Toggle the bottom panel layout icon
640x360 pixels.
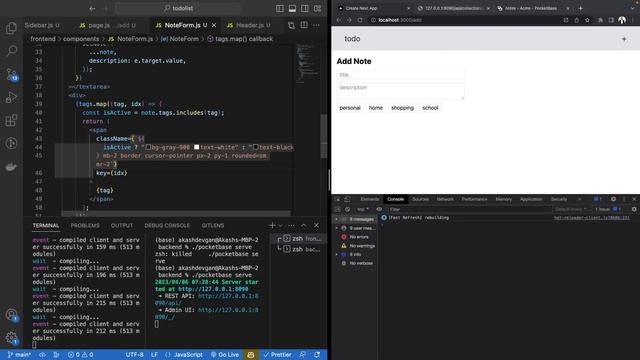click(292, 9)
